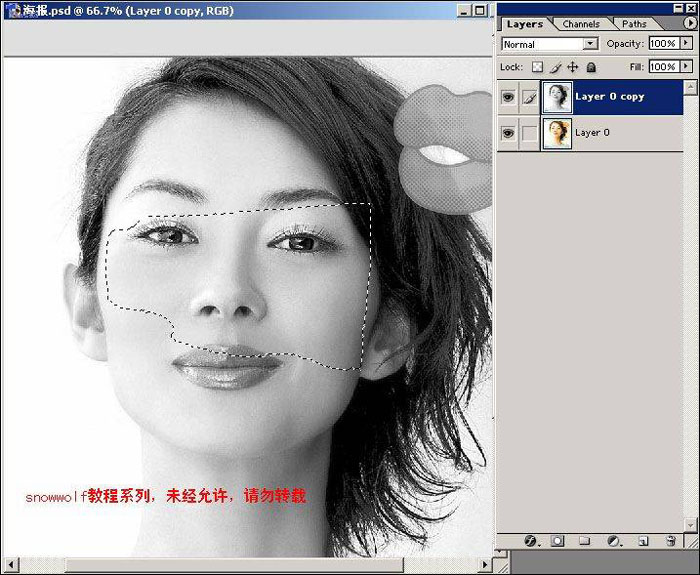
Task: Click the Delete layer trash icon
Action: (671, 541)
